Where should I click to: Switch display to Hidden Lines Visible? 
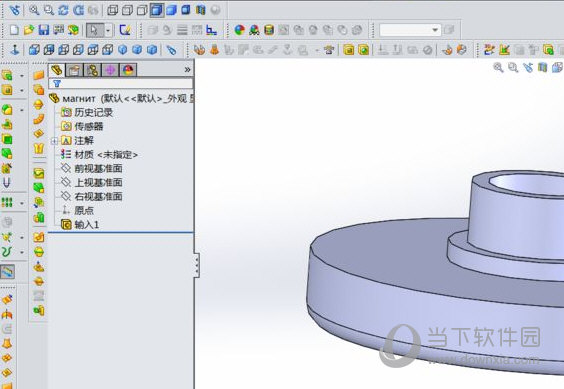[127, 10]
